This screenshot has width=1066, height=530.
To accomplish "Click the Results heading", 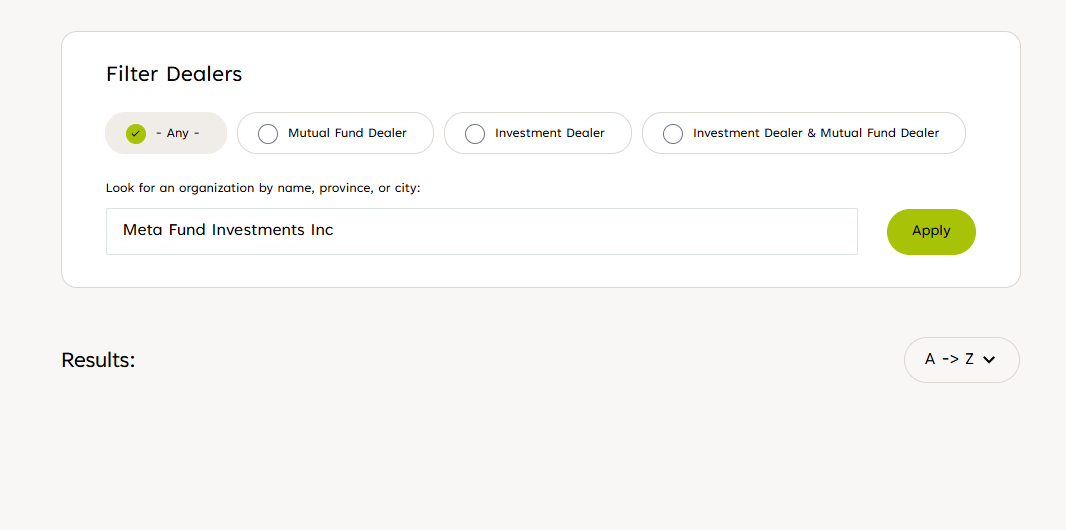I will pos(98,360).
